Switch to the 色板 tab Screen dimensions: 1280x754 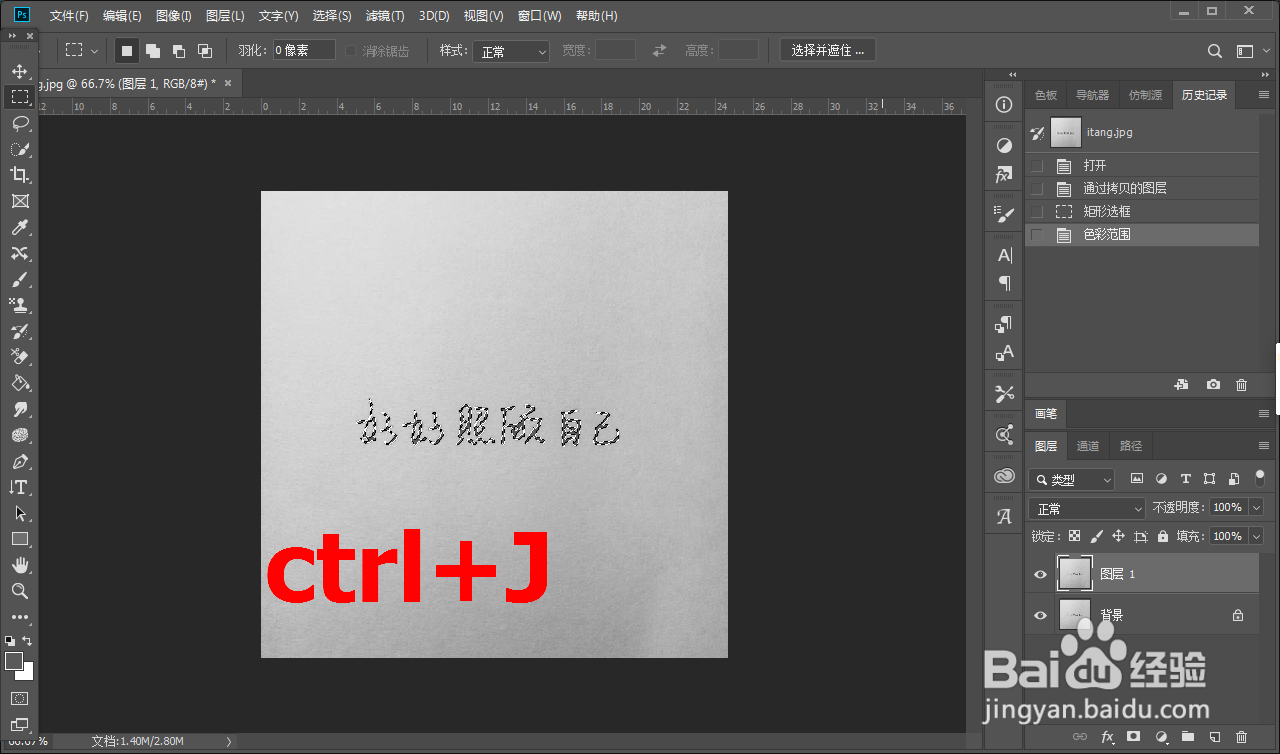[x=1046, y=95]
